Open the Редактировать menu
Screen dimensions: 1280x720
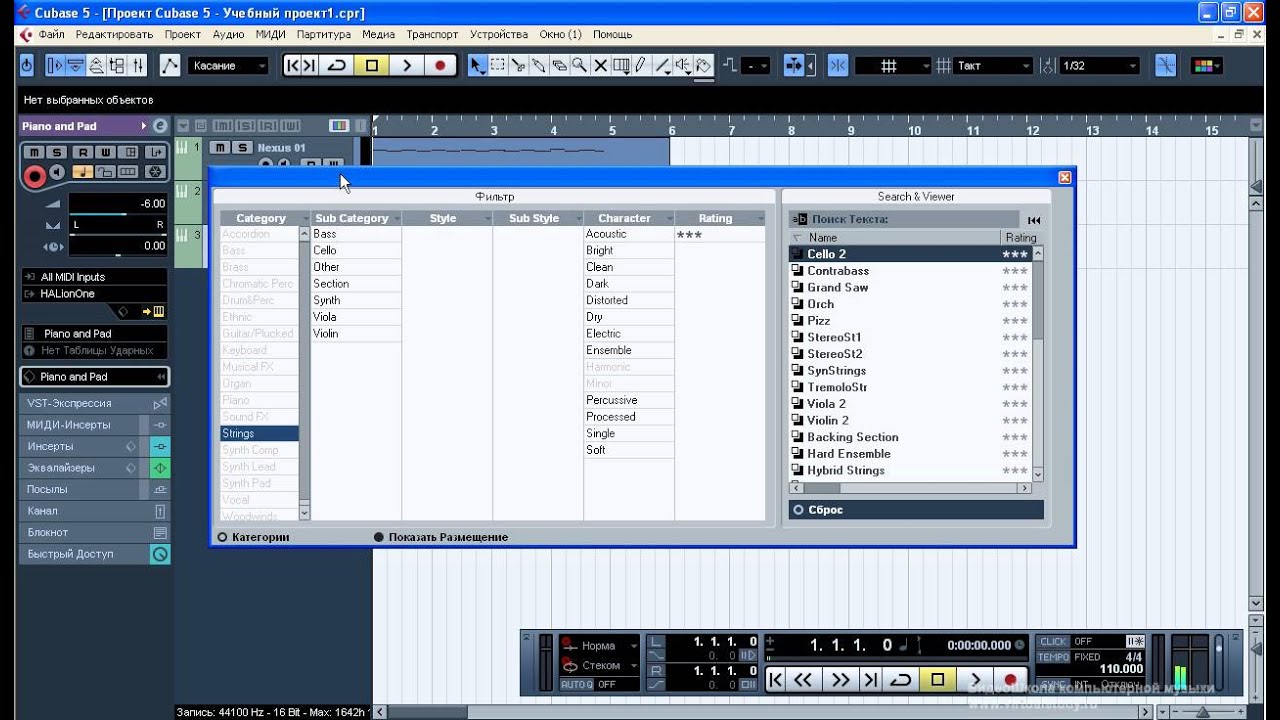[114, 34]
